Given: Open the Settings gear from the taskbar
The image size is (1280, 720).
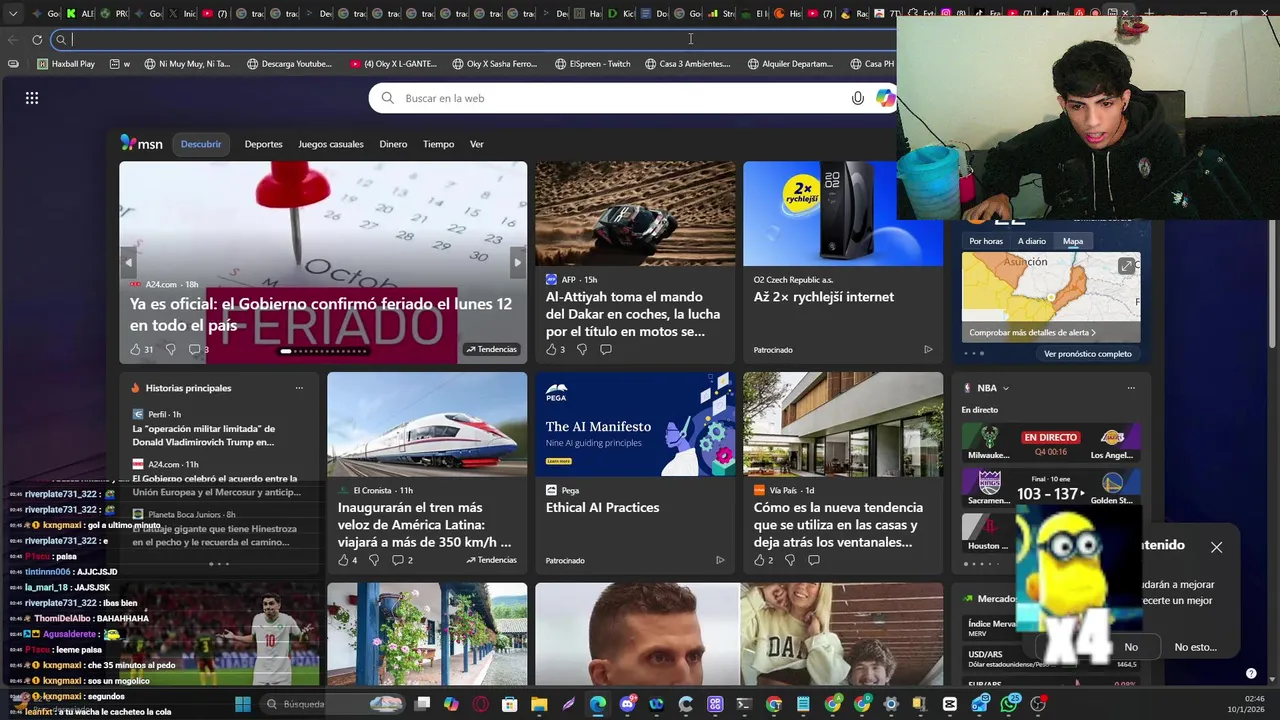Looking at the screenshot, I should click(x=891, y=704).
